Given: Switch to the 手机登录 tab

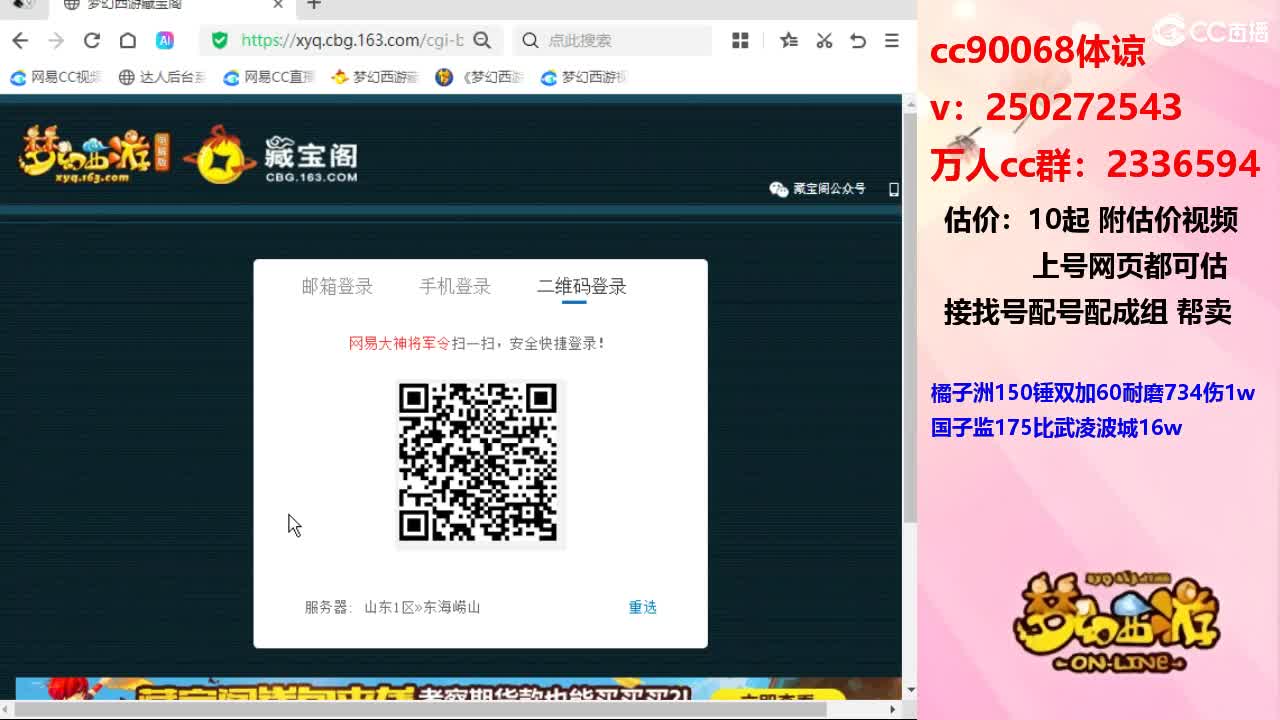Looking at the screenshot, I should click(x=455, y=286).
